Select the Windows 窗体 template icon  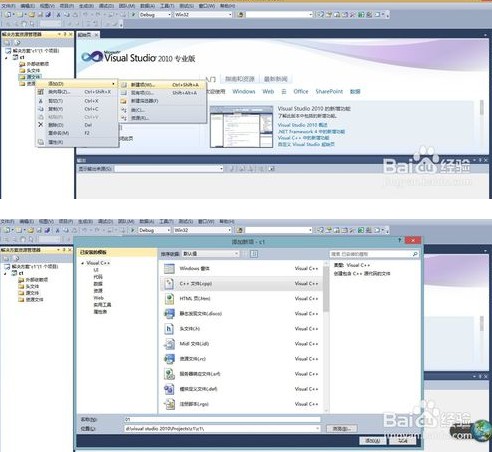click(x=169, y=269)
